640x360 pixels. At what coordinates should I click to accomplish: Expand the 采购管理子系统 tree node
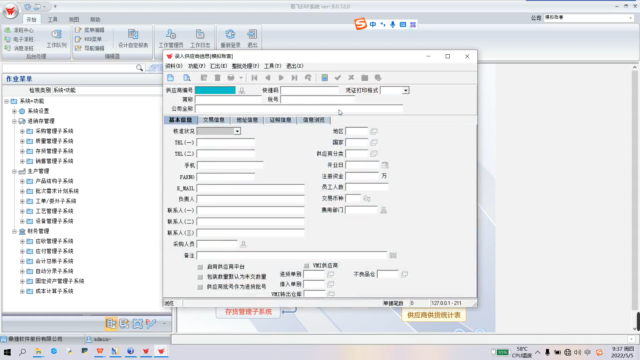[x=22, y=131]
